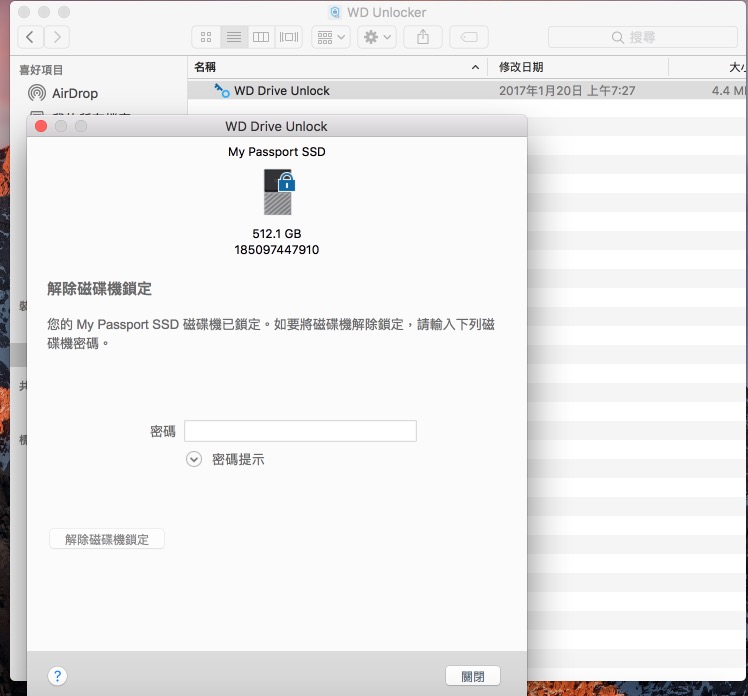Click the Share button in Finder toolbar
The image size is (748, 696).
pyautogui.click(x=423, y=37)
